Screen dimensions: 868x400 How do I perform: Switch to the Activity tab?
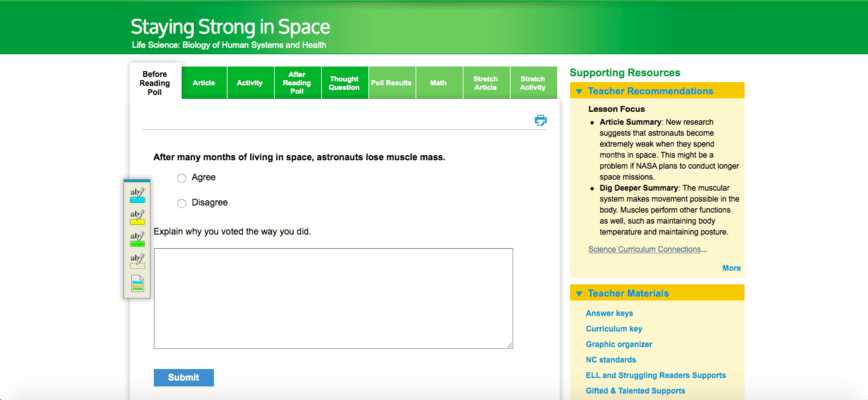250,83
